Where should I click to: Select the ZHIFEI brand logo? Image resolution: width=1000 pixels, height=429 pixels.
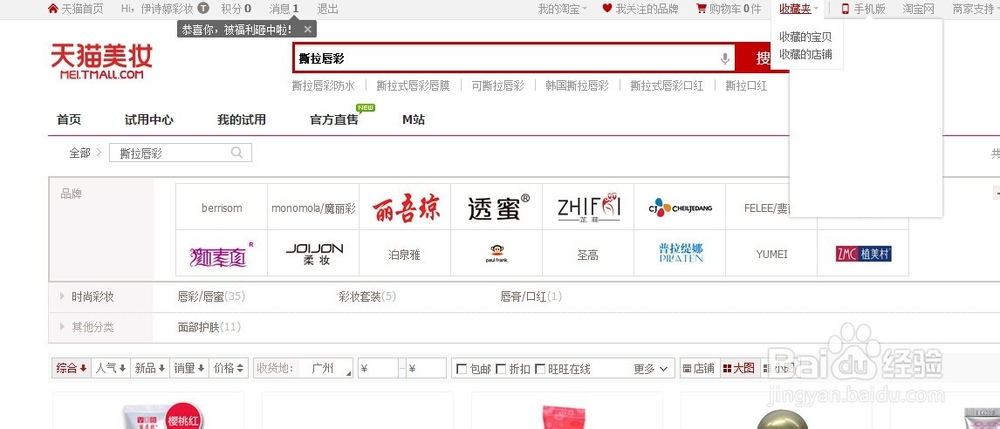point(589,207)
